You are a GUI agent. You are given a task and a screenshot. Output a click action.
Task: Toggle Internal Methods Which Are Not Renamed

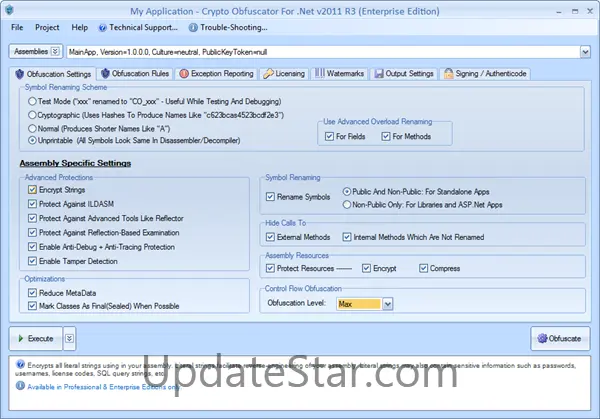(x=347, y=237)
